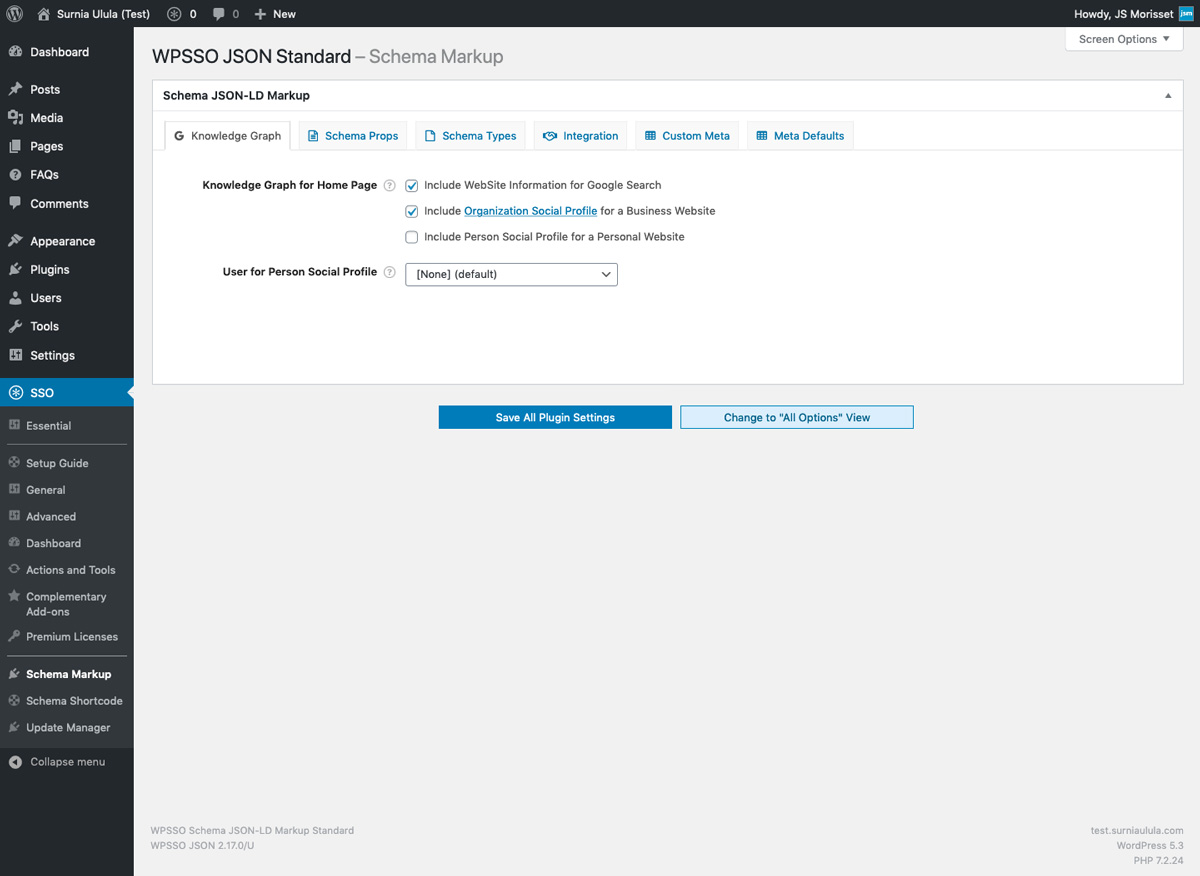This screenshot has width=1200, height=876.
Task: Click help icon beside User for Person Social Profile
Action: (390, 272)
